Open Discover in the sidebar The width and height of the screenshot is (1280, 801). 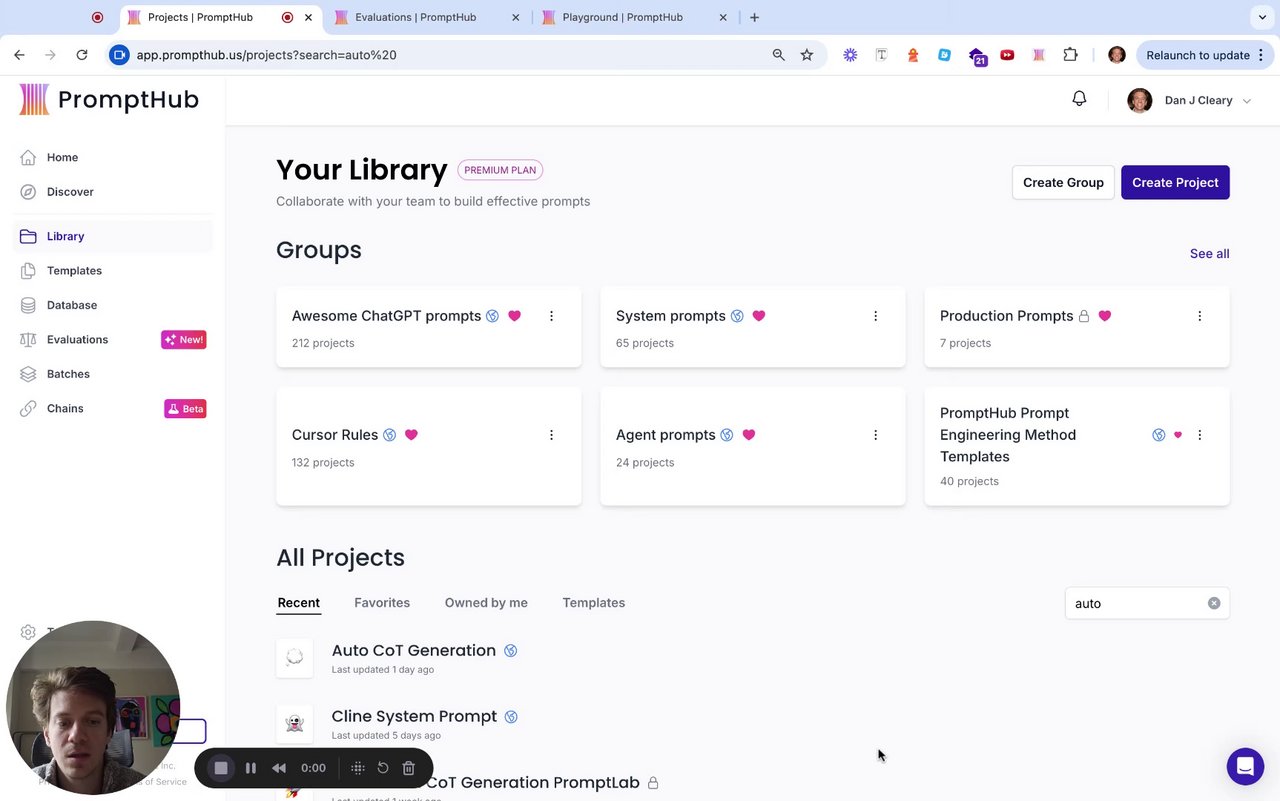click(x=70, y=192)
